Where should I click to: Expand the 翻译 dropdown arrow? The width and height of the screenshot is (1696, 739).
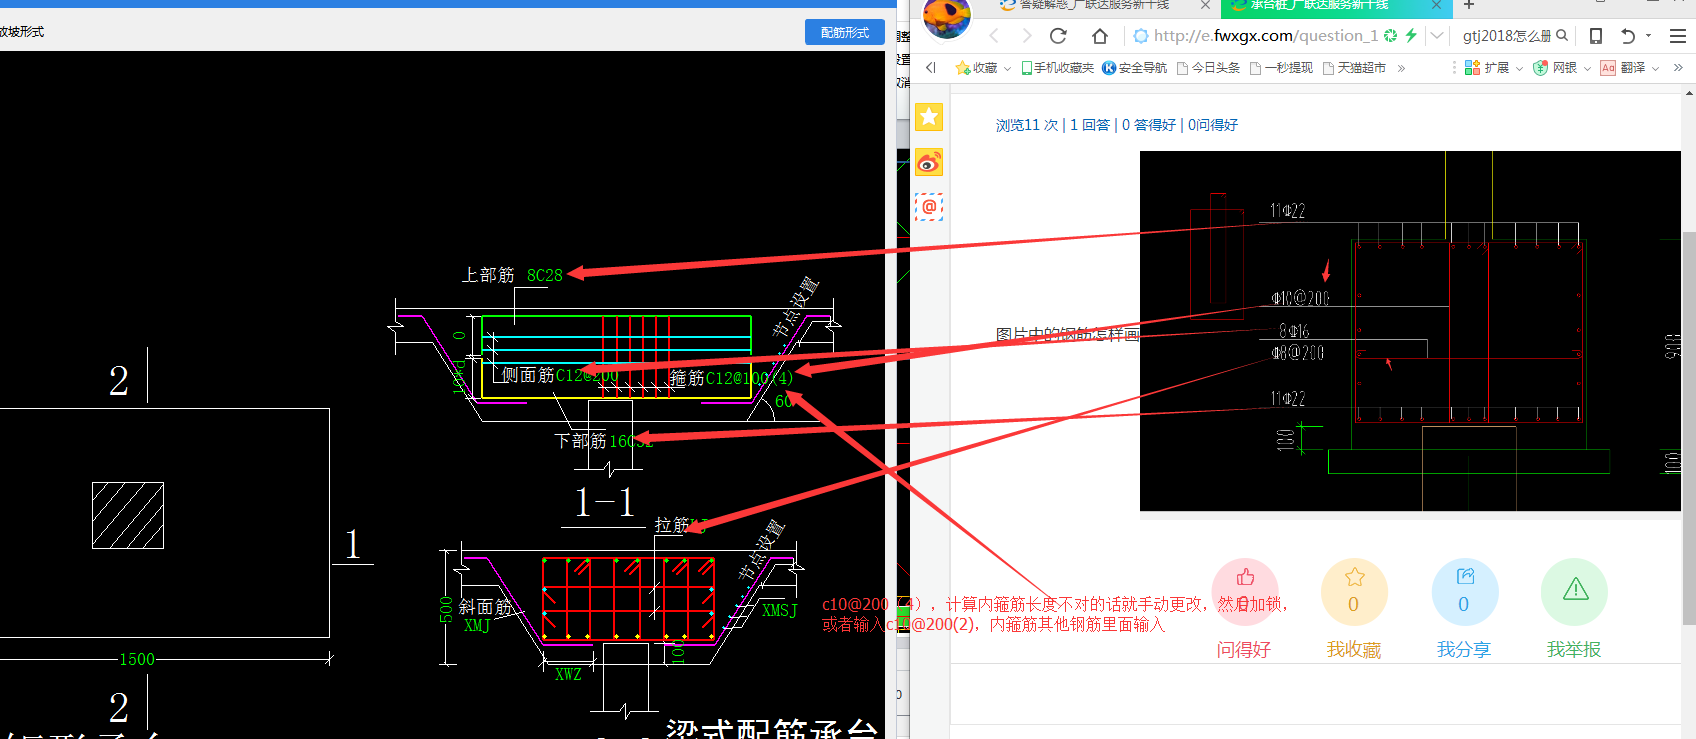(x=1656, y=68)
